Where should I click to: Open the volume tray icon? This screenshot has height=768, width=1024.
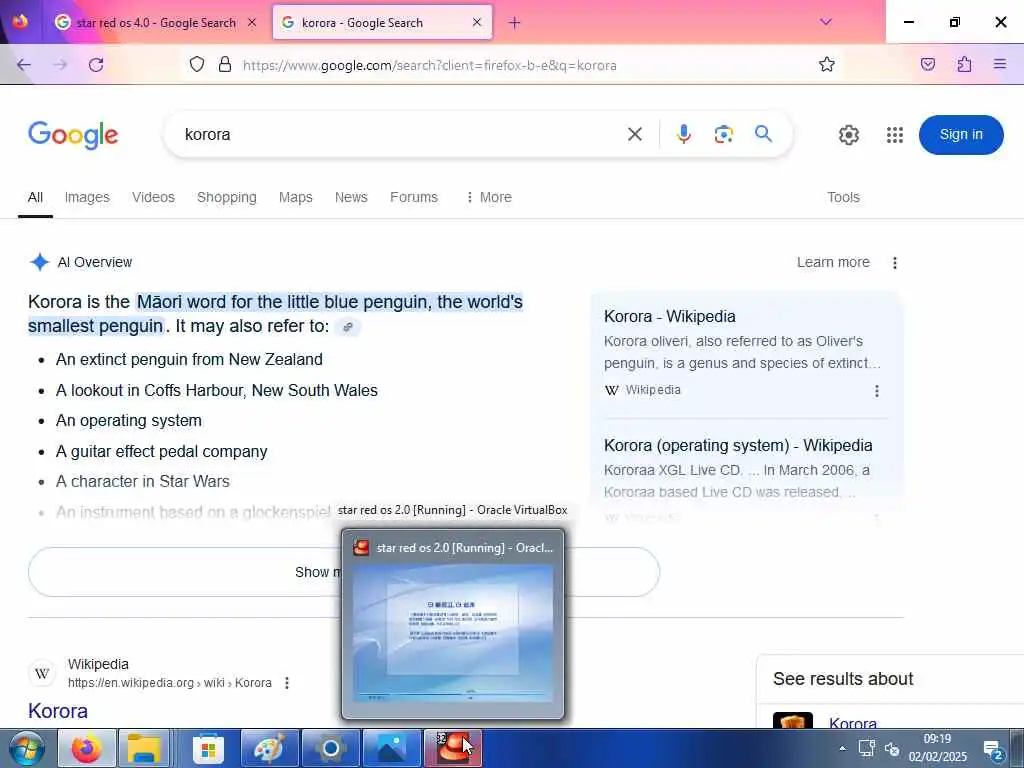[x=892, y=748]
